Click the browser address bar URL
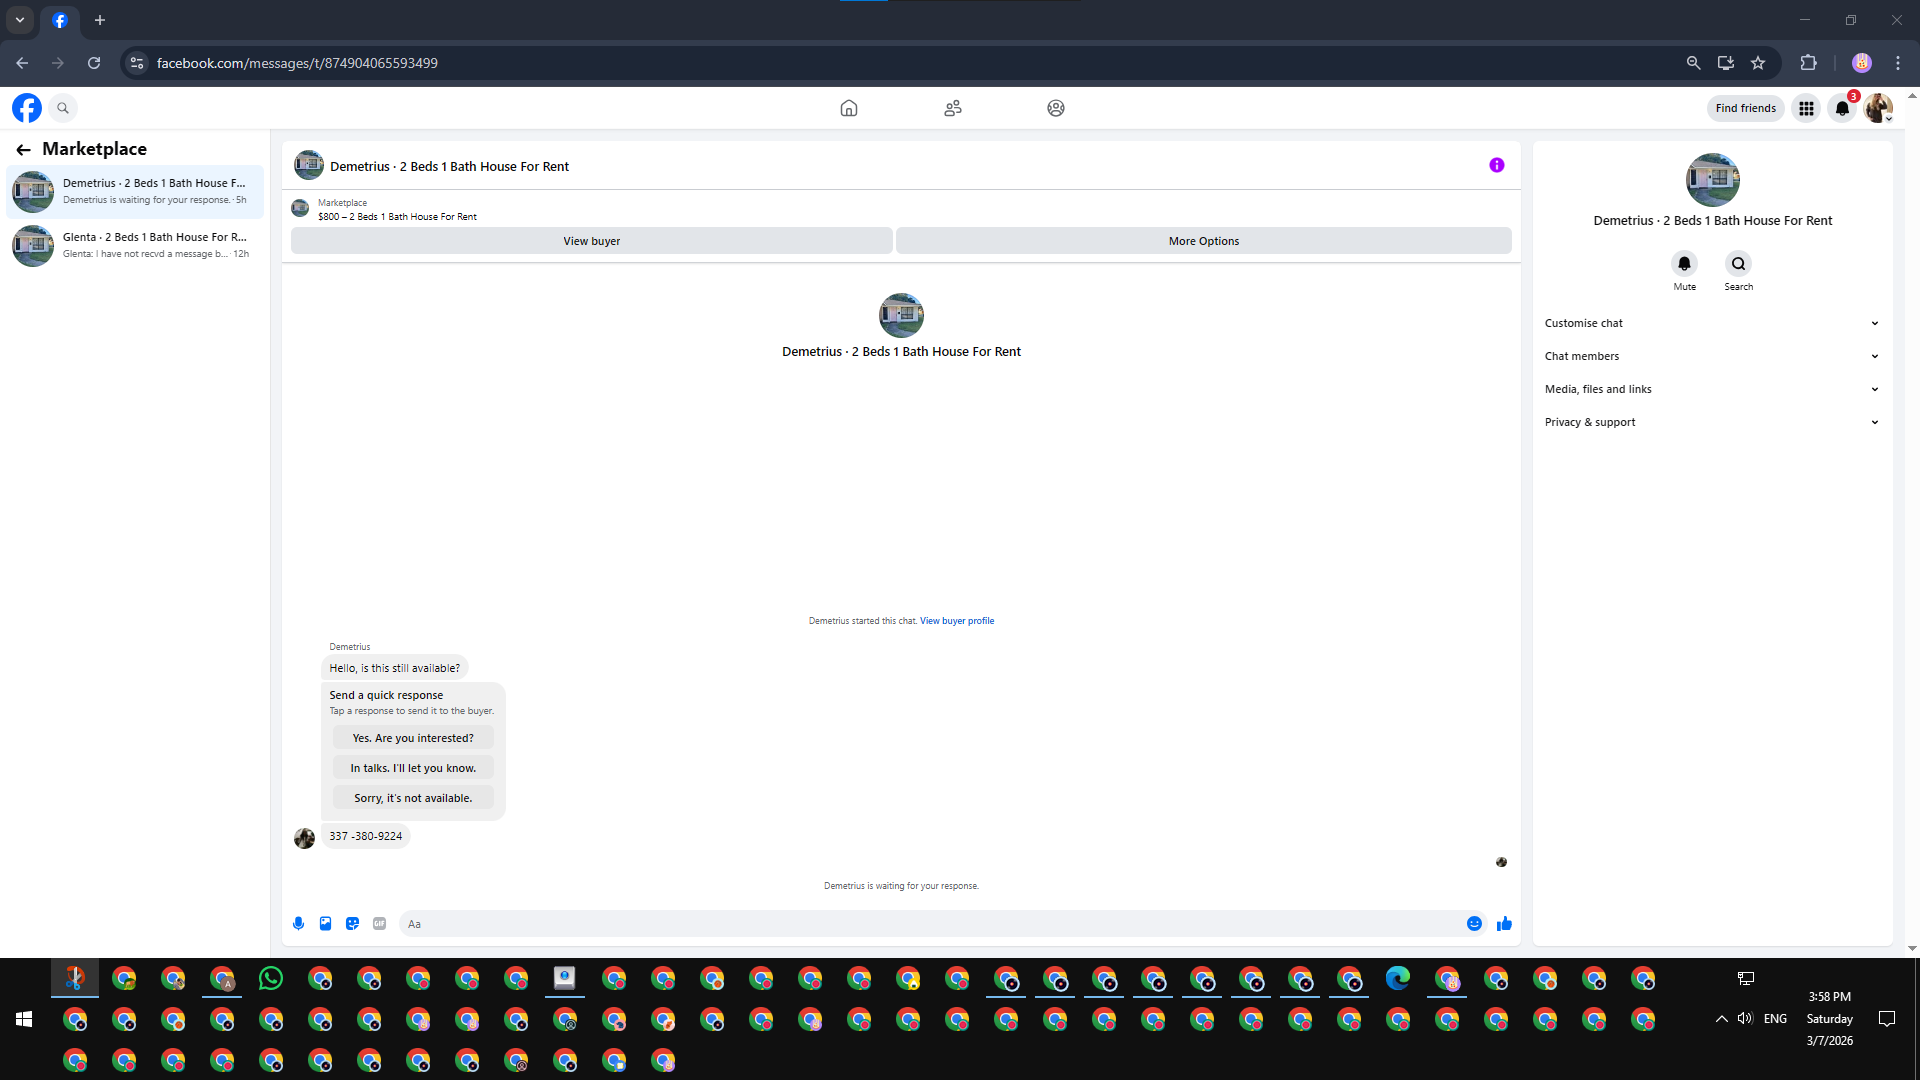Image resolution: width=1920 pixels, height=1080 pixels. 297,63
